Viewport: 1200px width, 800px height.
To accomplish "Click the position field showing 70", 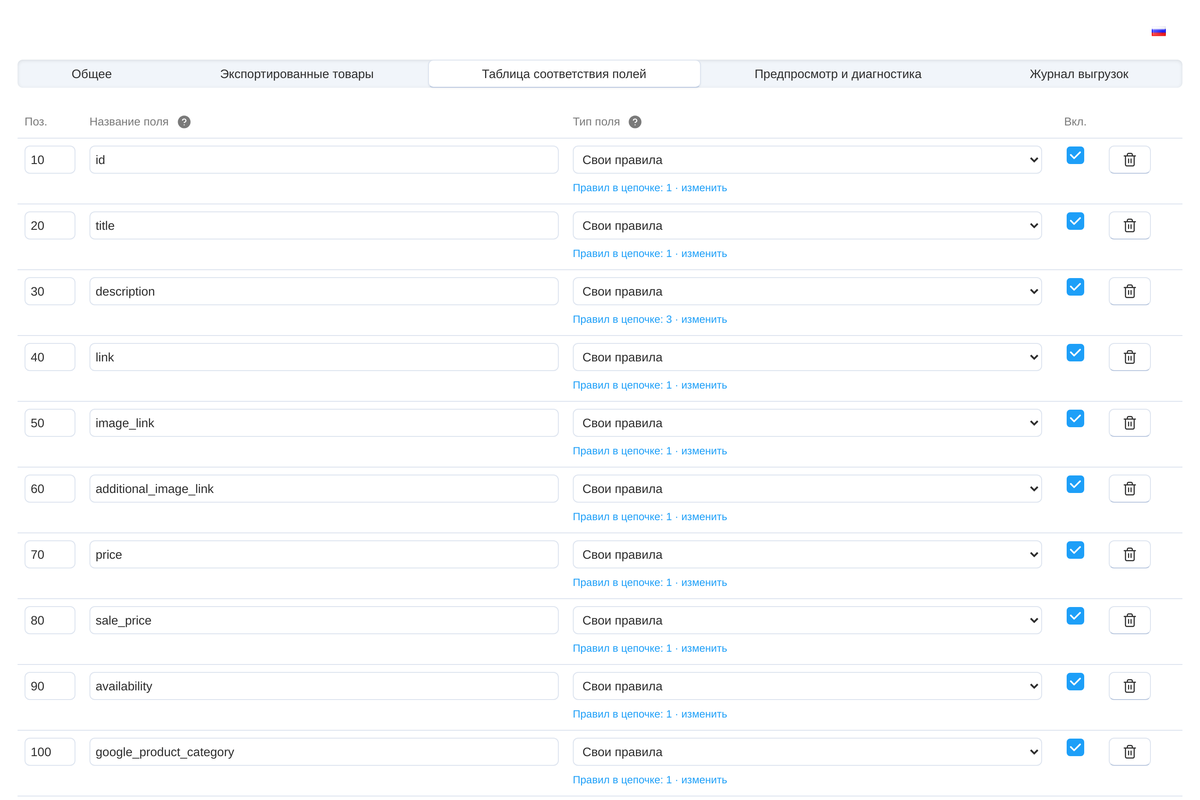I will pyautogui.click(x=50, y=555).
